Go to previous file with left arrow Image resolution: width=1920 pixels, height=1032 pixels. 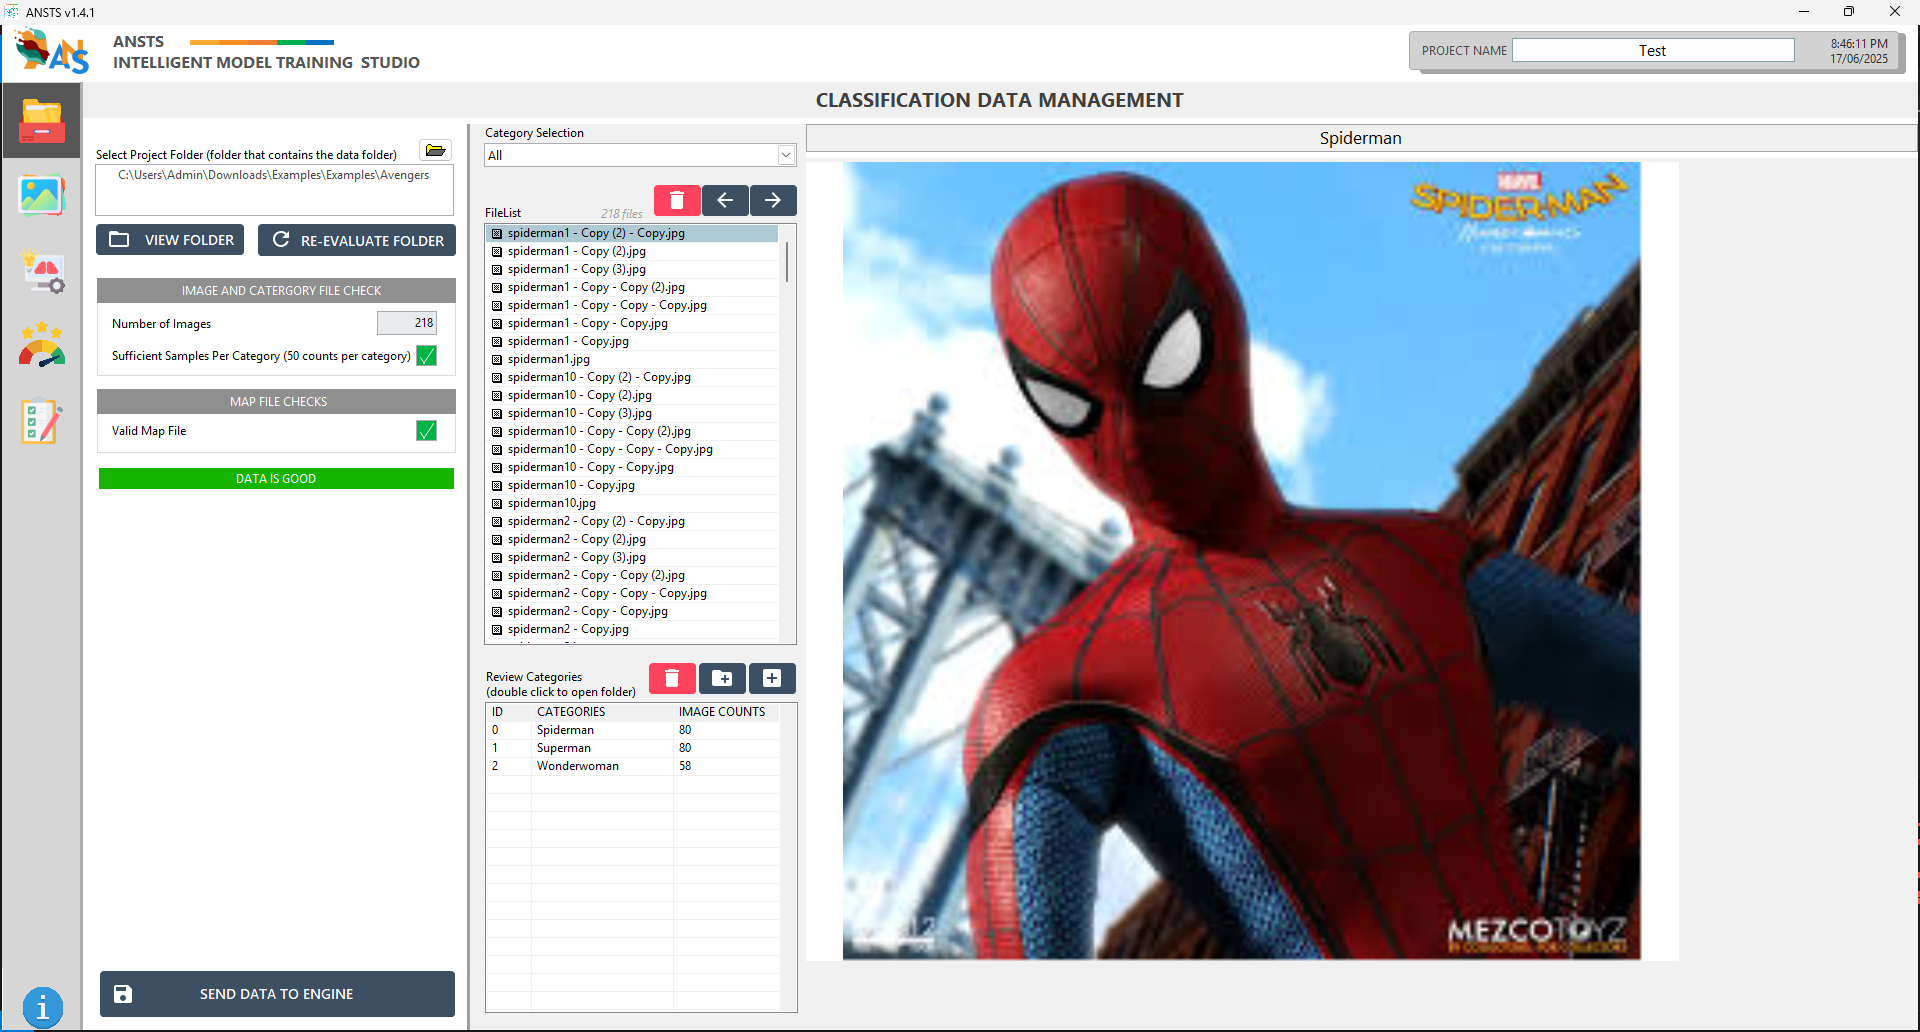tap(725, 201)
